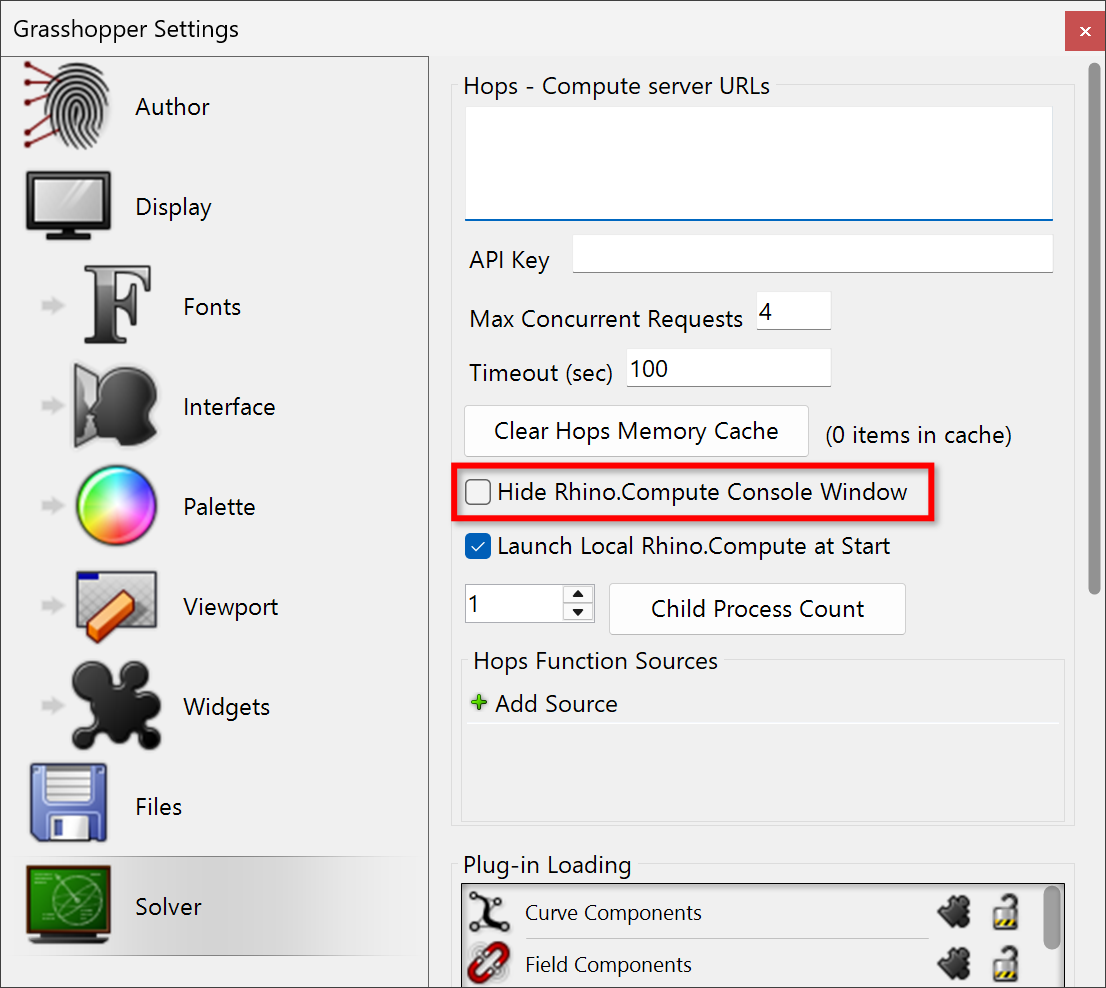1106x988 pixels.
Task: Open the Fonts settings icon
Action: pos(117,306)
